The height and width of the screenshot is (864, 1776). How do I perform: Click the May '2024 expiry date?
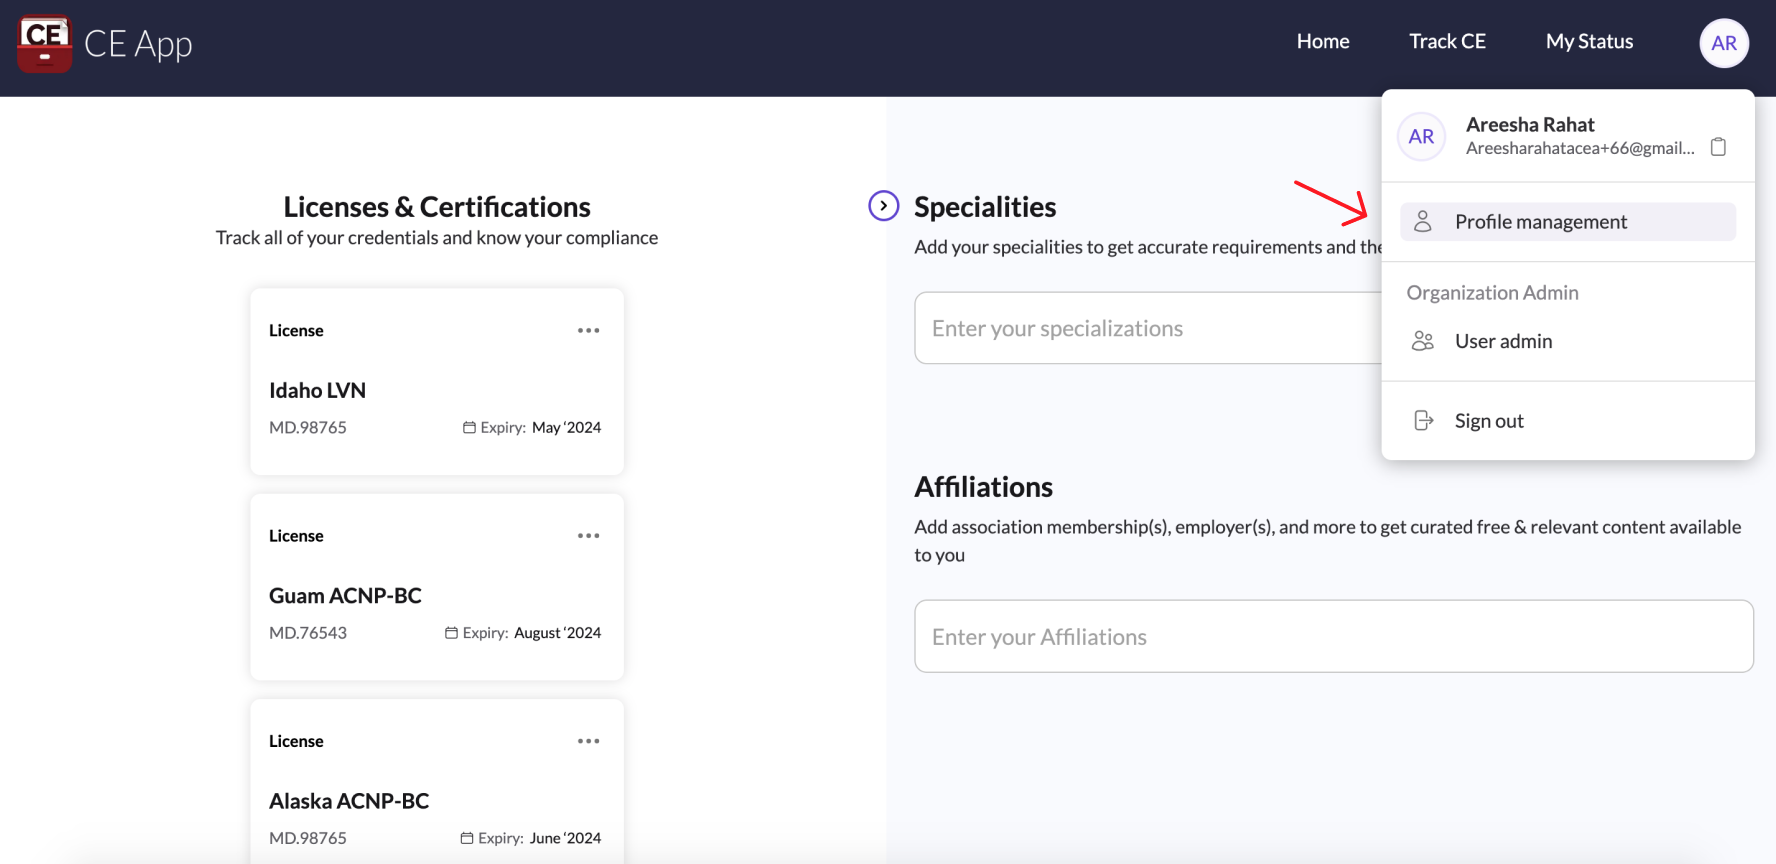click(567, 427)
